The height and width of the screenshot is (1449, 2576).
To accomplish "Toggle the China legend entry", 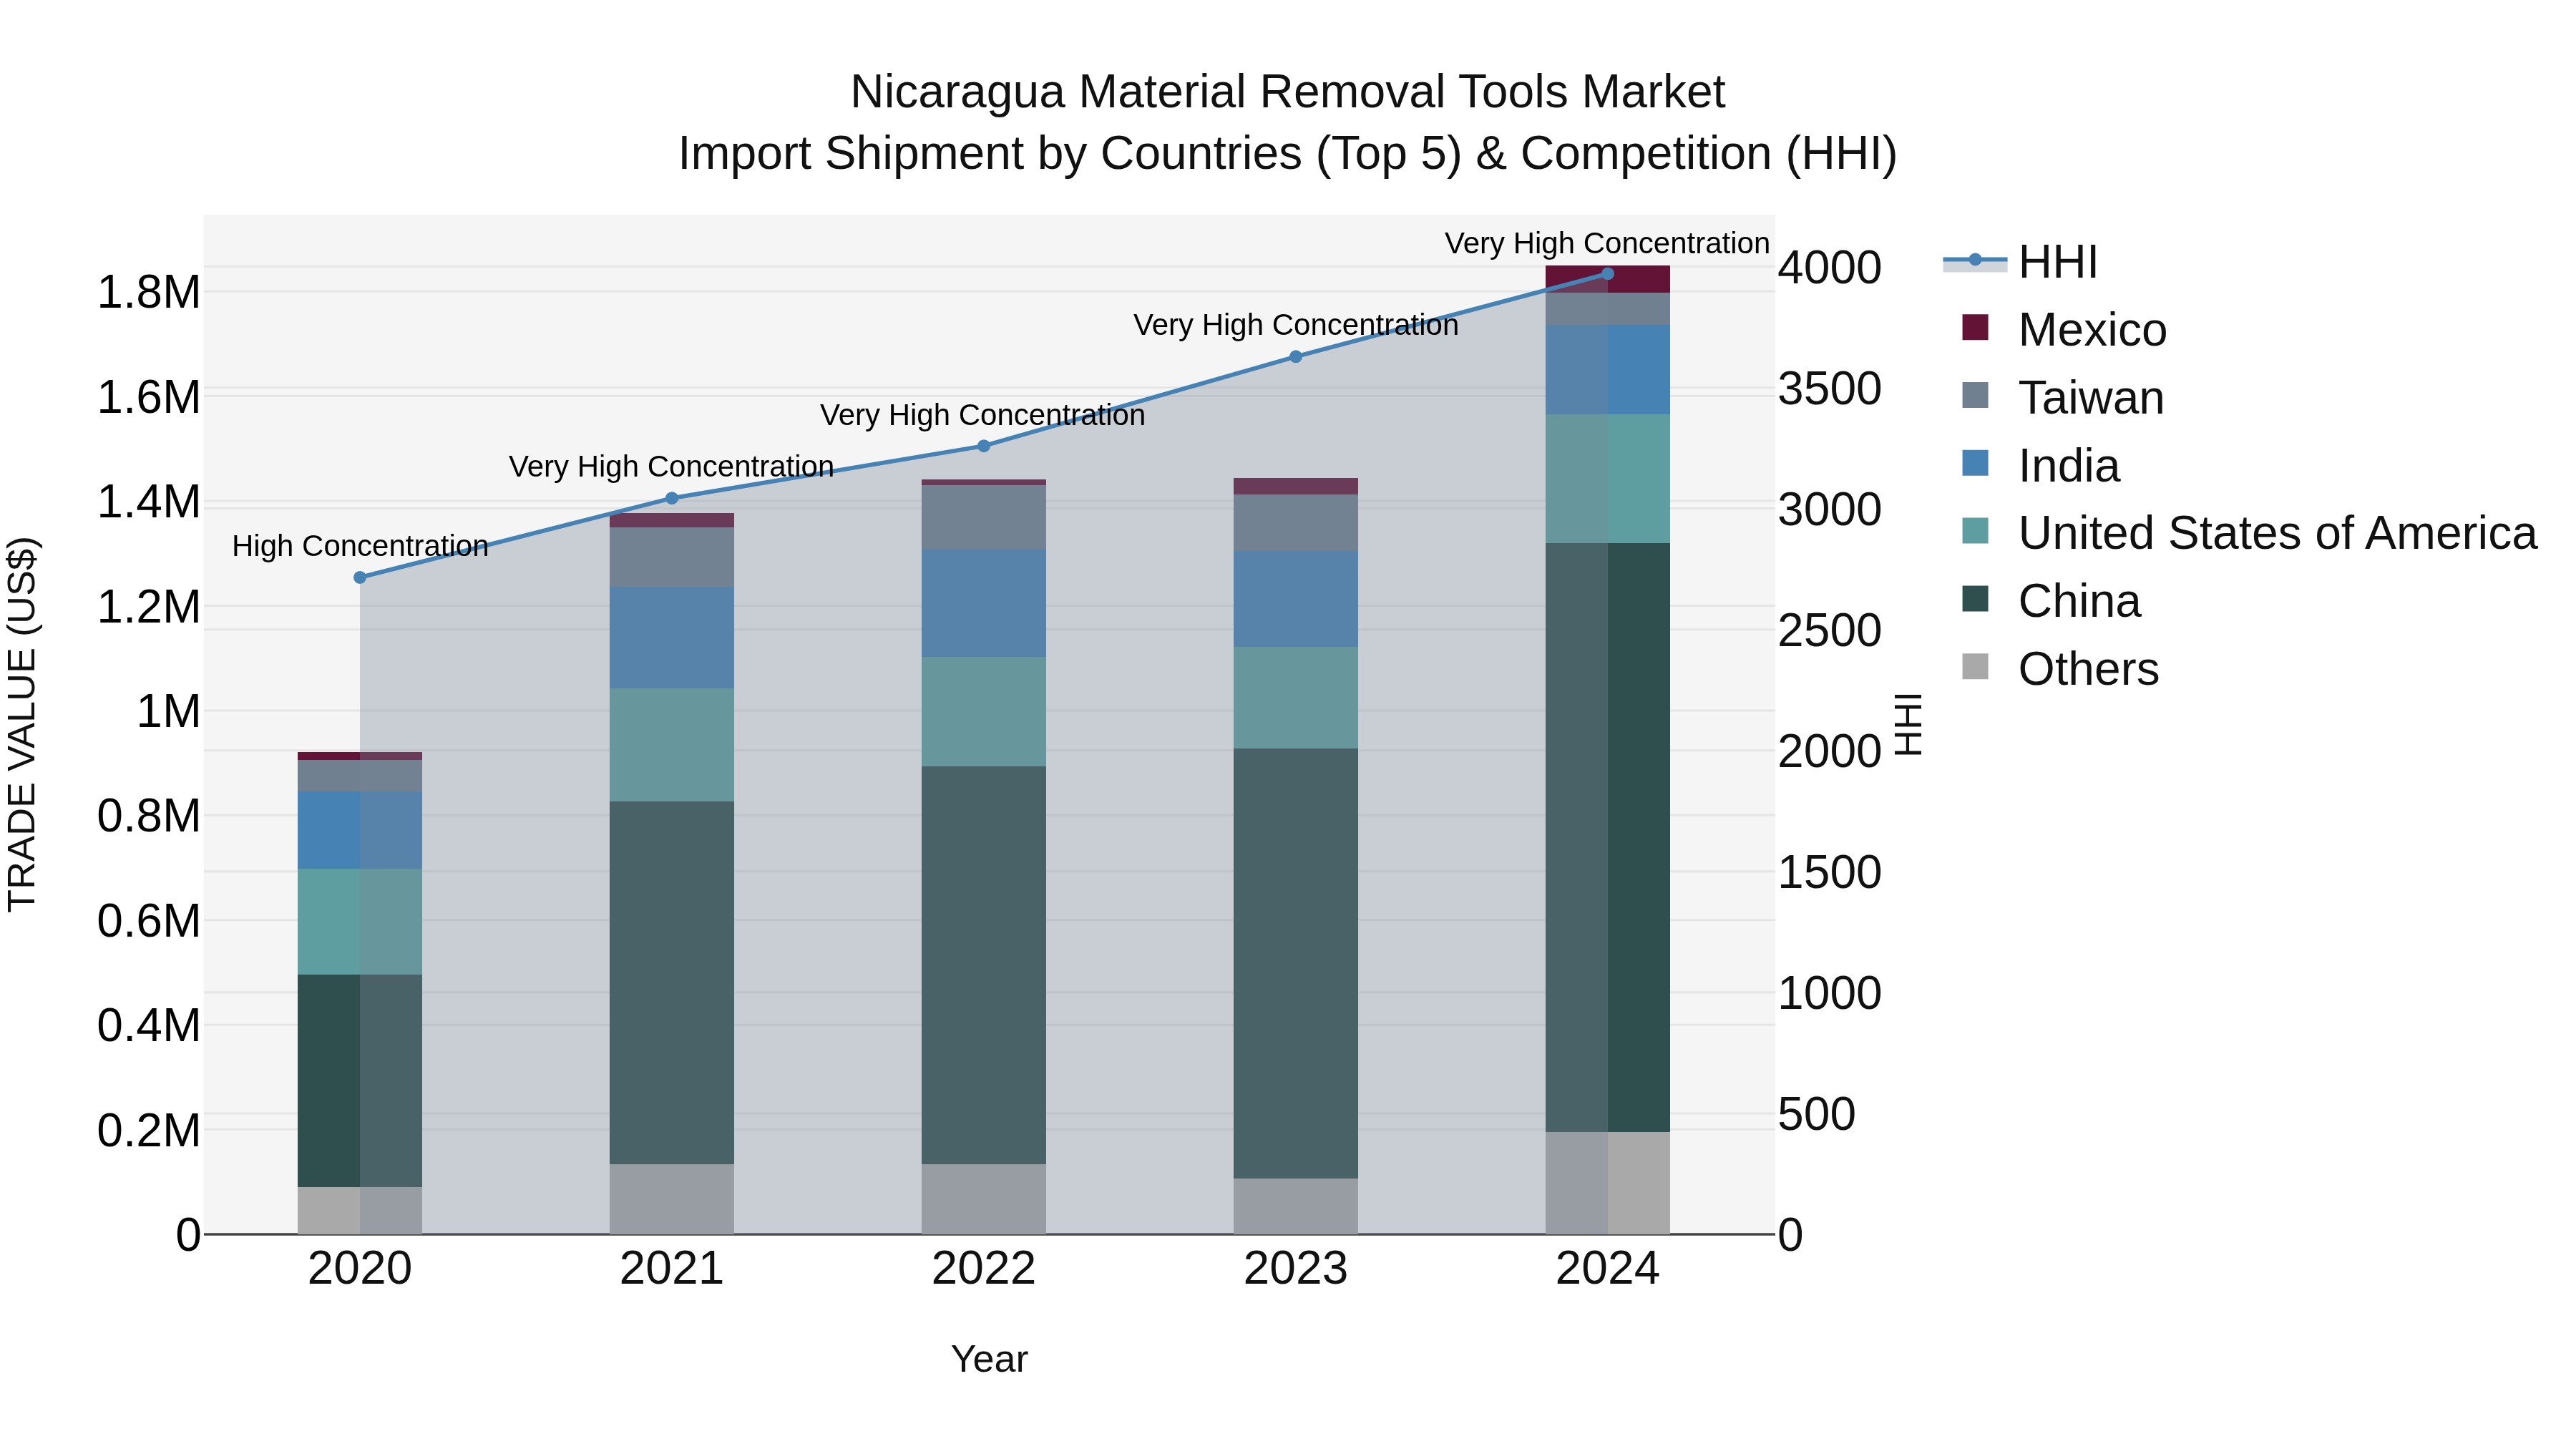I will tap(2051, 601).
